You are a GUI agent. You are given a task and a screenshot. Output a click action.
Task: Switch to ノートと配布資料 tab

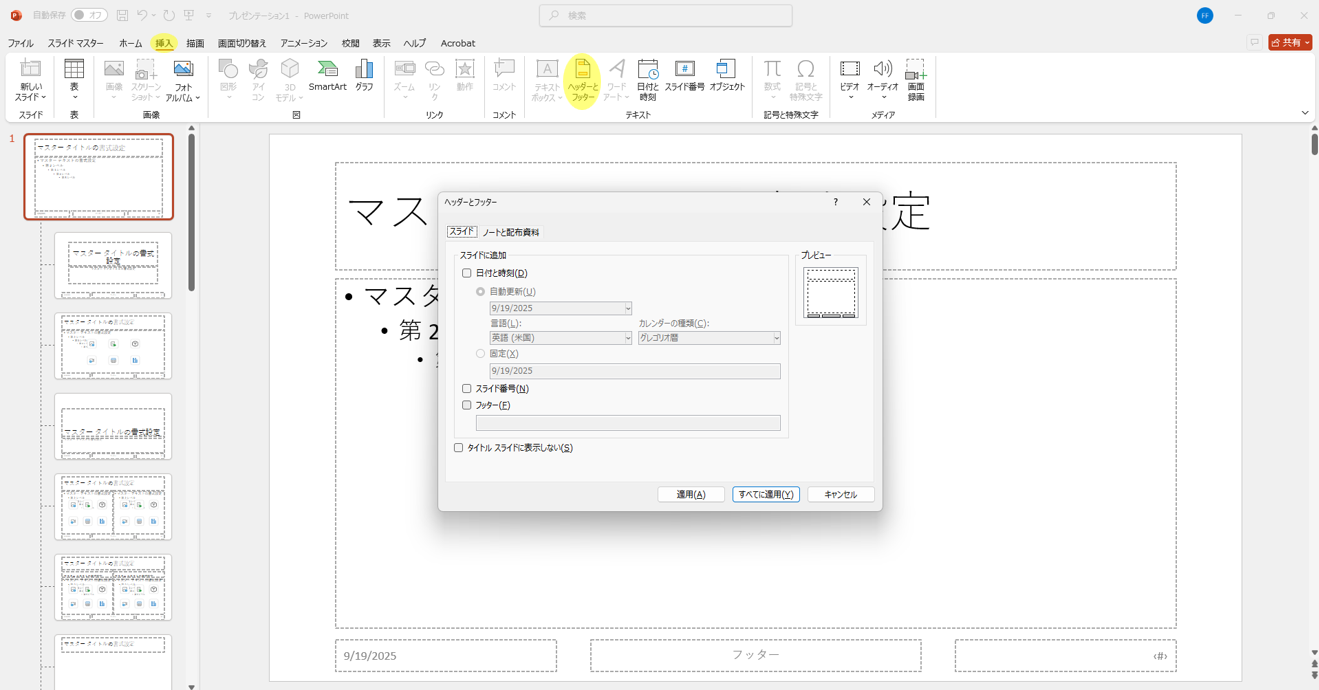coord(511,232)
